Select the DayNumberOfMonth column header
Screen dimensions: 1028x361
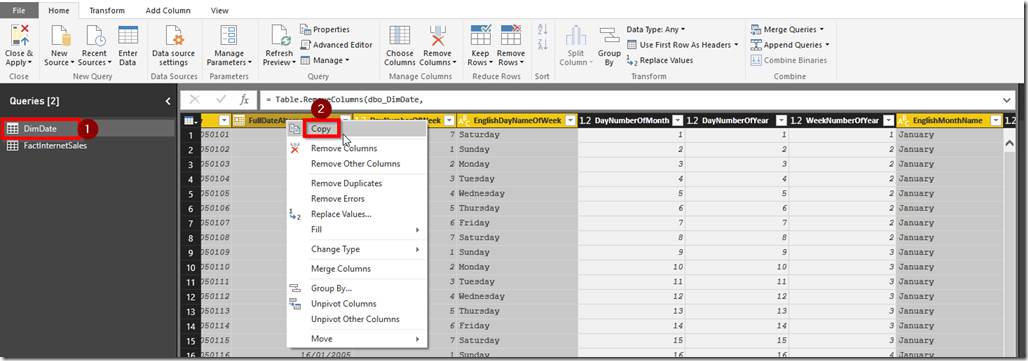click(630, 121)
